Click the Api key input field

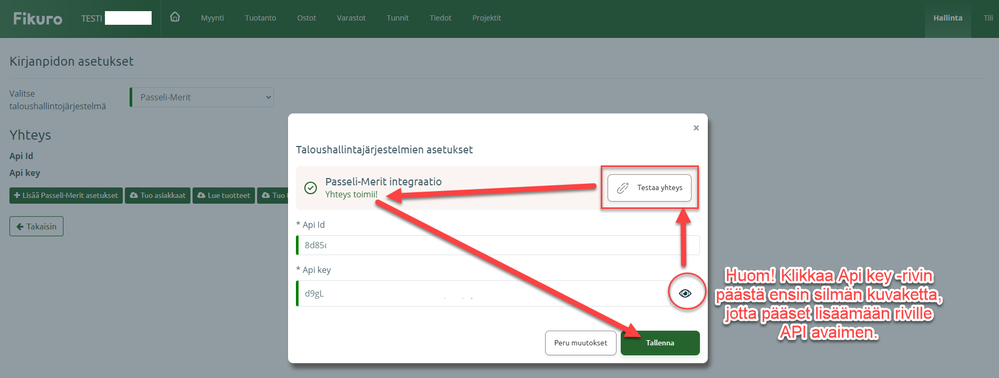(x=498, y=294)
